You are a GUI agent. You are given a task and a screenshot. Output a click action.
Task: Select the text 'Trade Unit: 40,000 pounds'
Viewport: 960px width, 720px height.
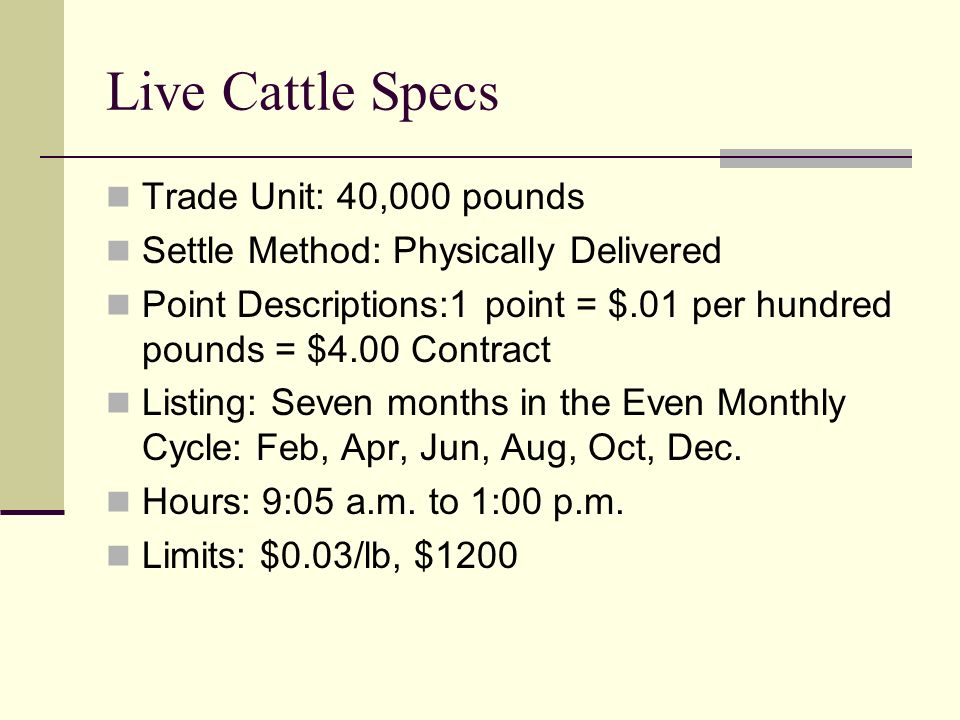[363, 197]
